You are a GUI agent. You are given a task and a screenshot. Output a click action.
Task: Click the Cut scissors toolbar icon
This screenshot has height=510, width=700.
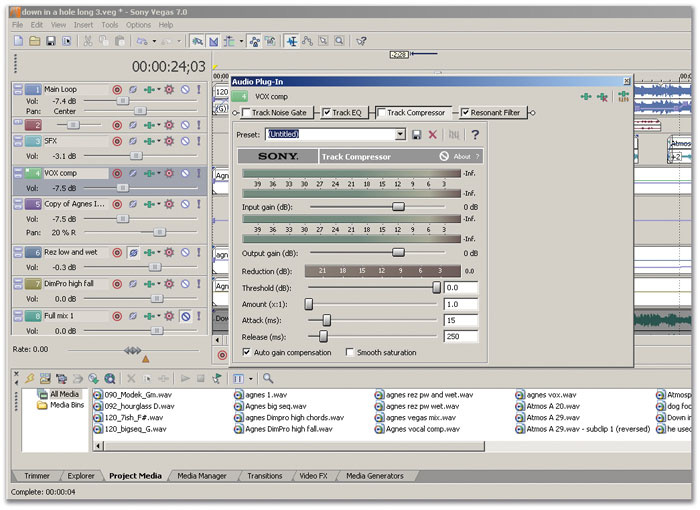(88, 41)
